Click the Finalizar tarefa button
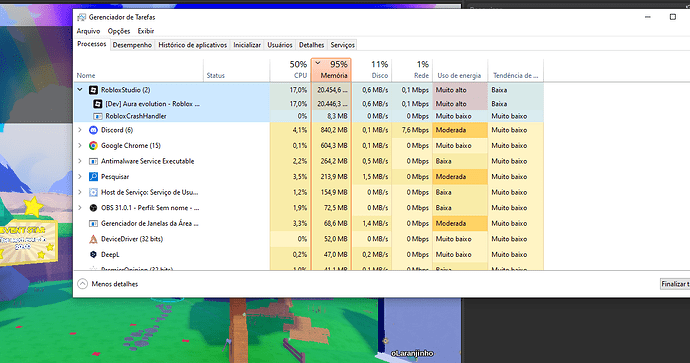690x363 pixels. pyautogui.click(x=675, y=284)
